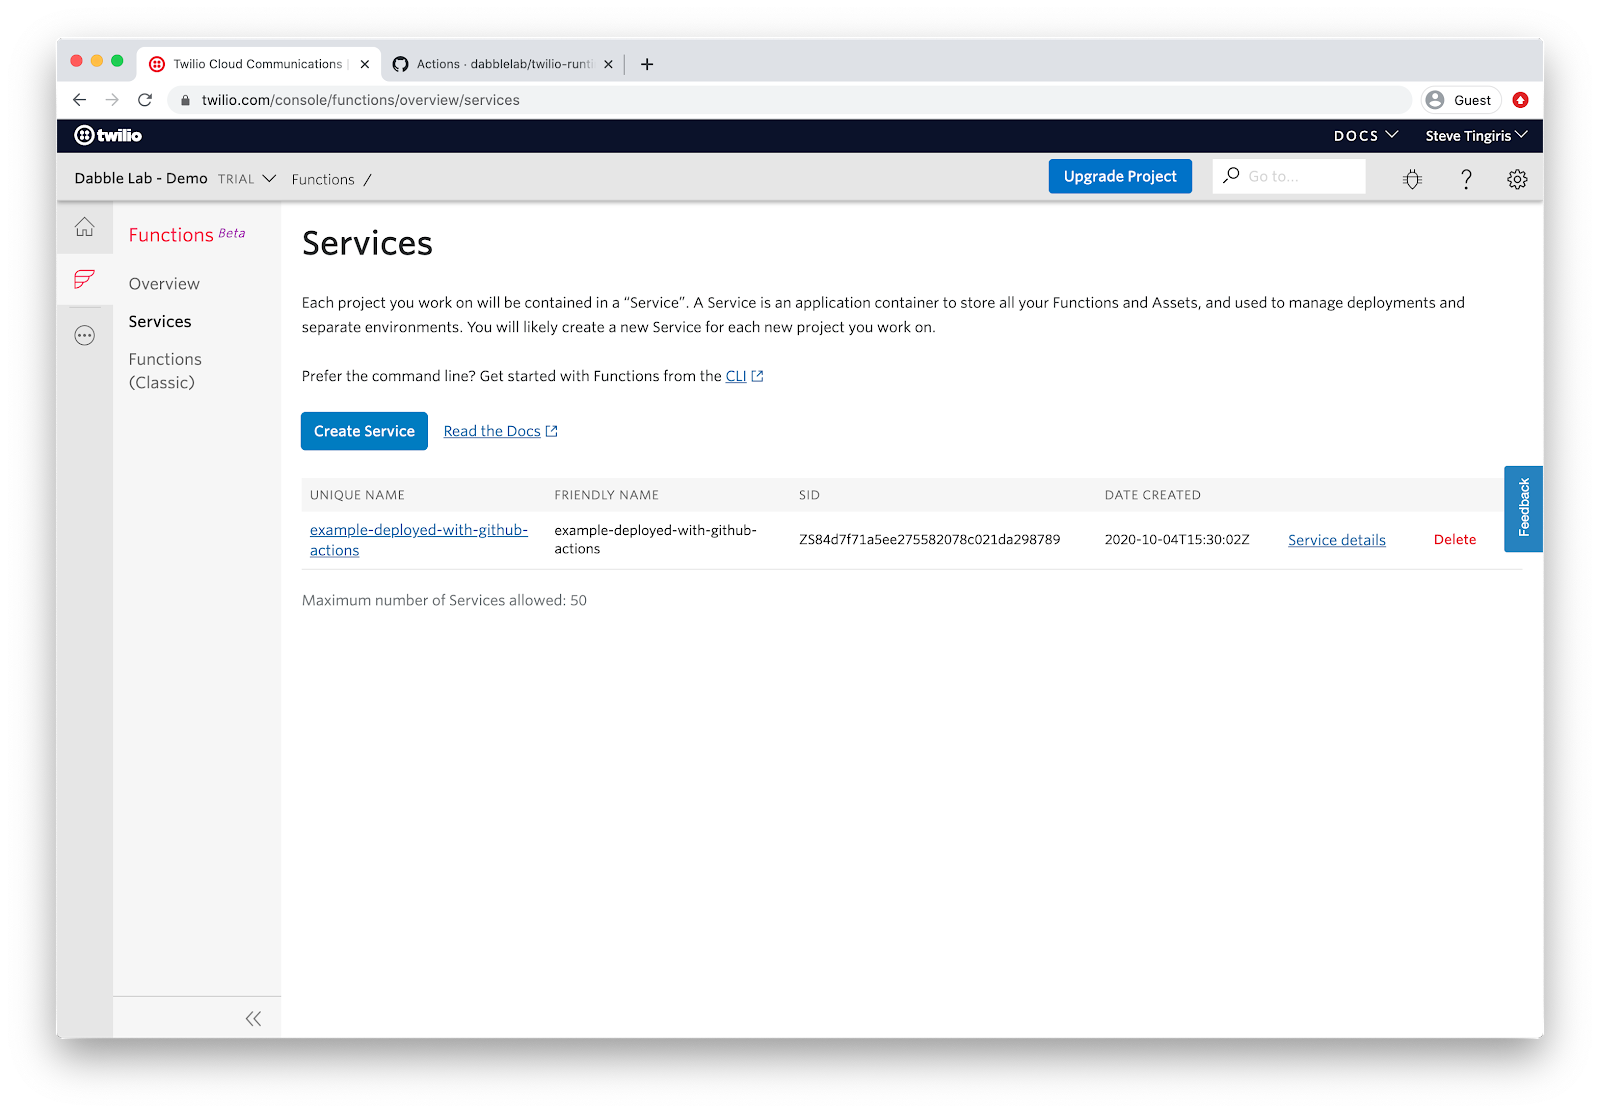
Task: Select Overview in Functions menu
Action: coord(164,284)
